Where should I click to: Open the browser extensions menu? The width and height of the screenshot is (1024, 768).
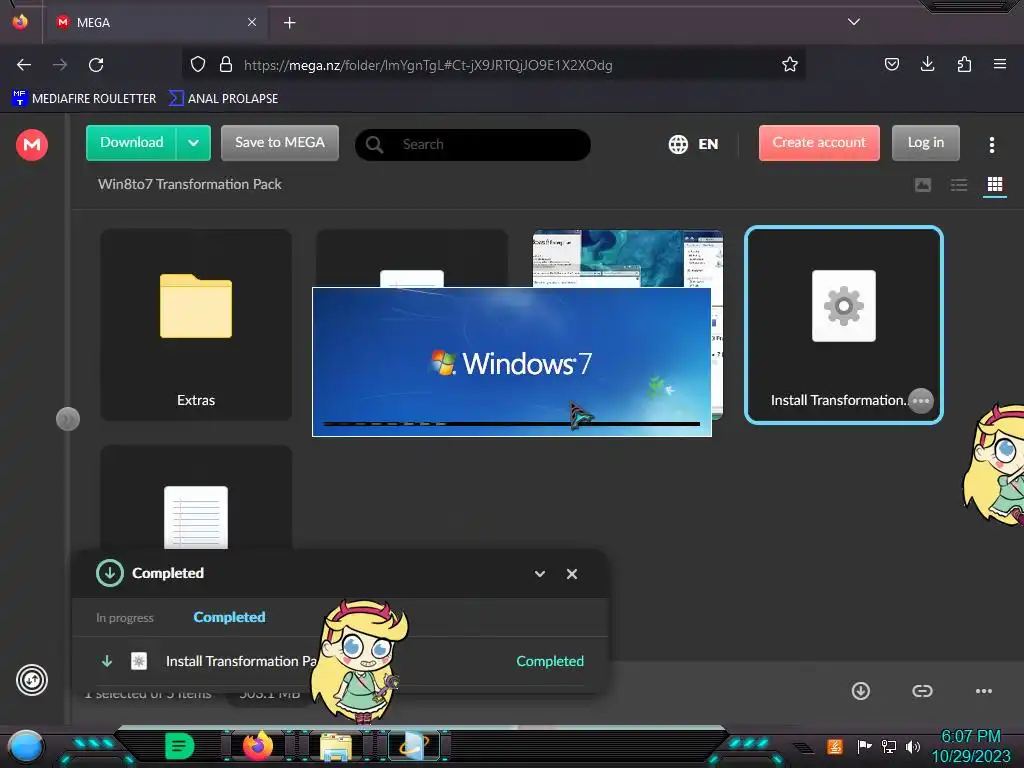[964, 64]
